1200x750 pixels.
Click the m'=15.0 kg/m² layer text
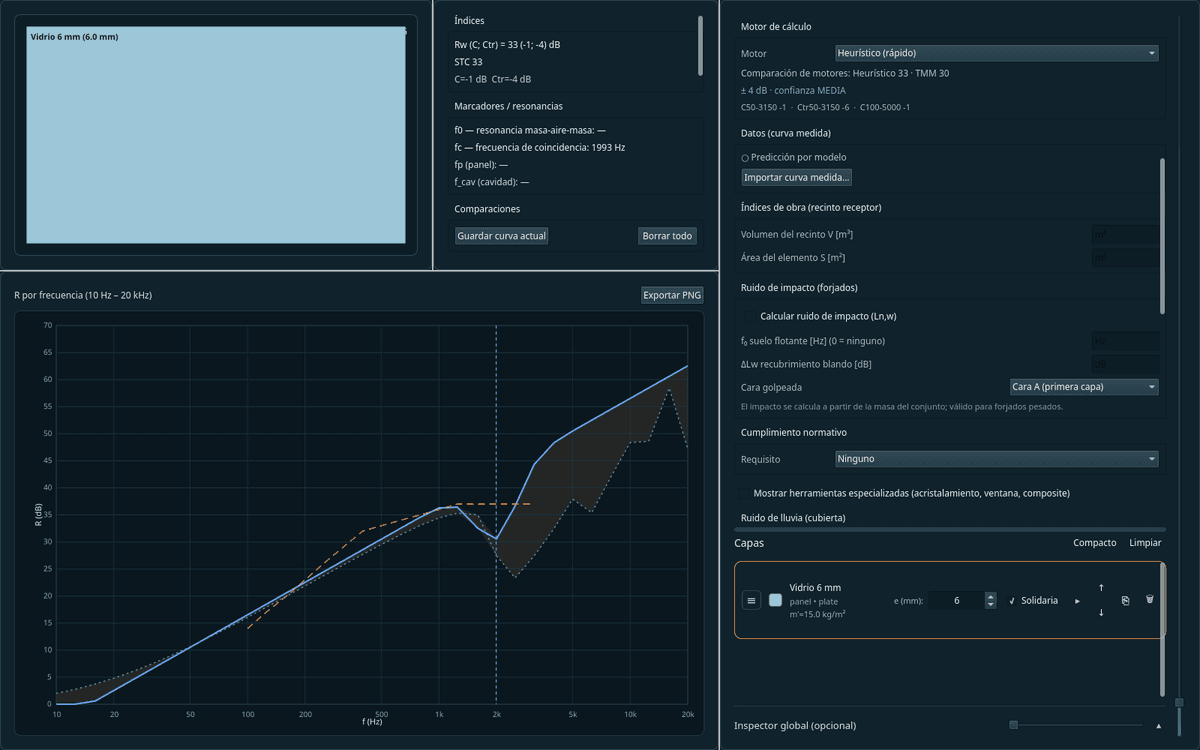point(818,614)
